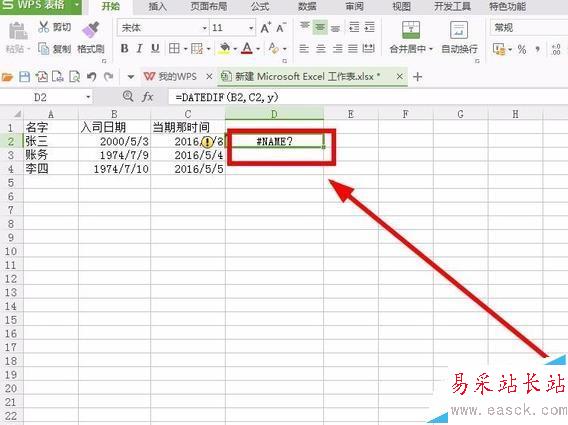Screen dimensions: 568x425
Task: Open the borders dropdown arrow
Action: [x=185, y=49]
